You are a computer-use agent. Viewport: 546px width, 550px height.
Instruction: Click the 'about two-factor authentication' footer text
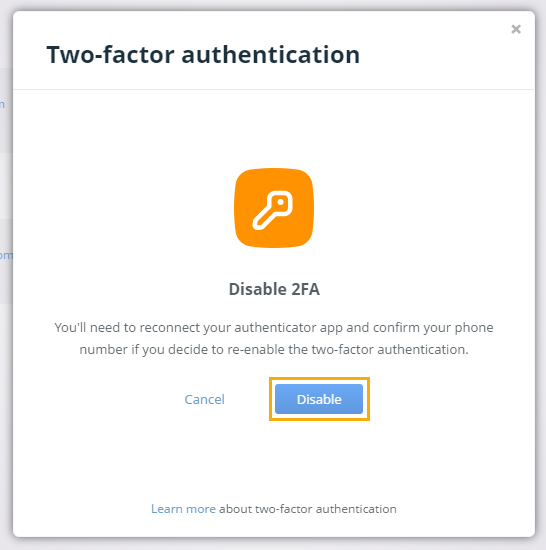[308, 509]
